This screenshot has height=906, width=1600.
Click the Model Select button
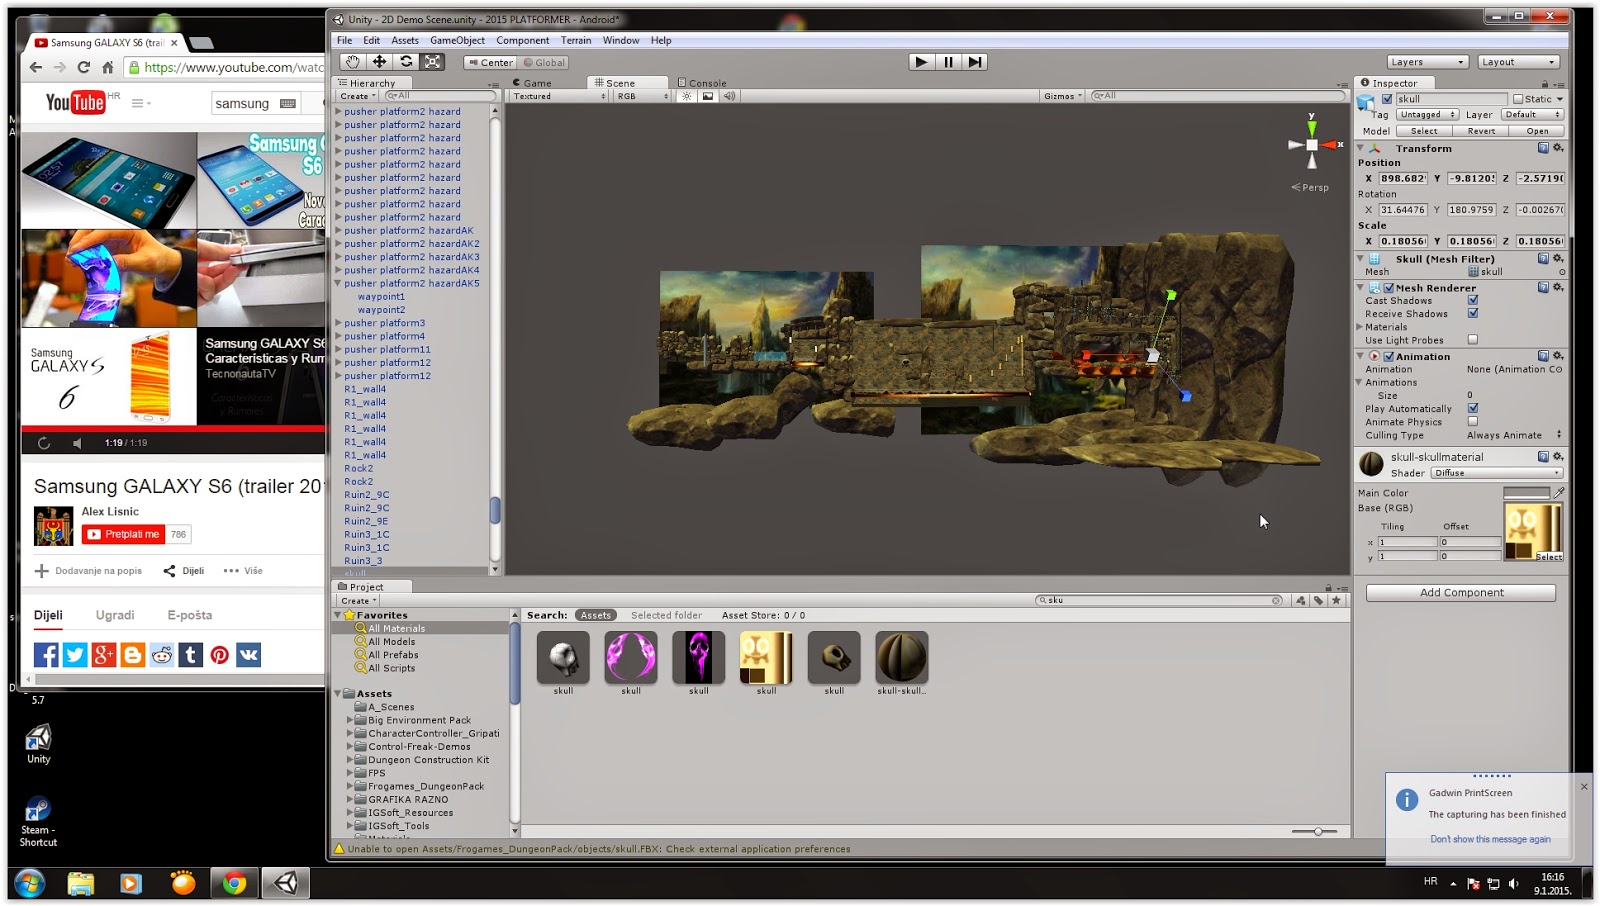coord(1424,131)
